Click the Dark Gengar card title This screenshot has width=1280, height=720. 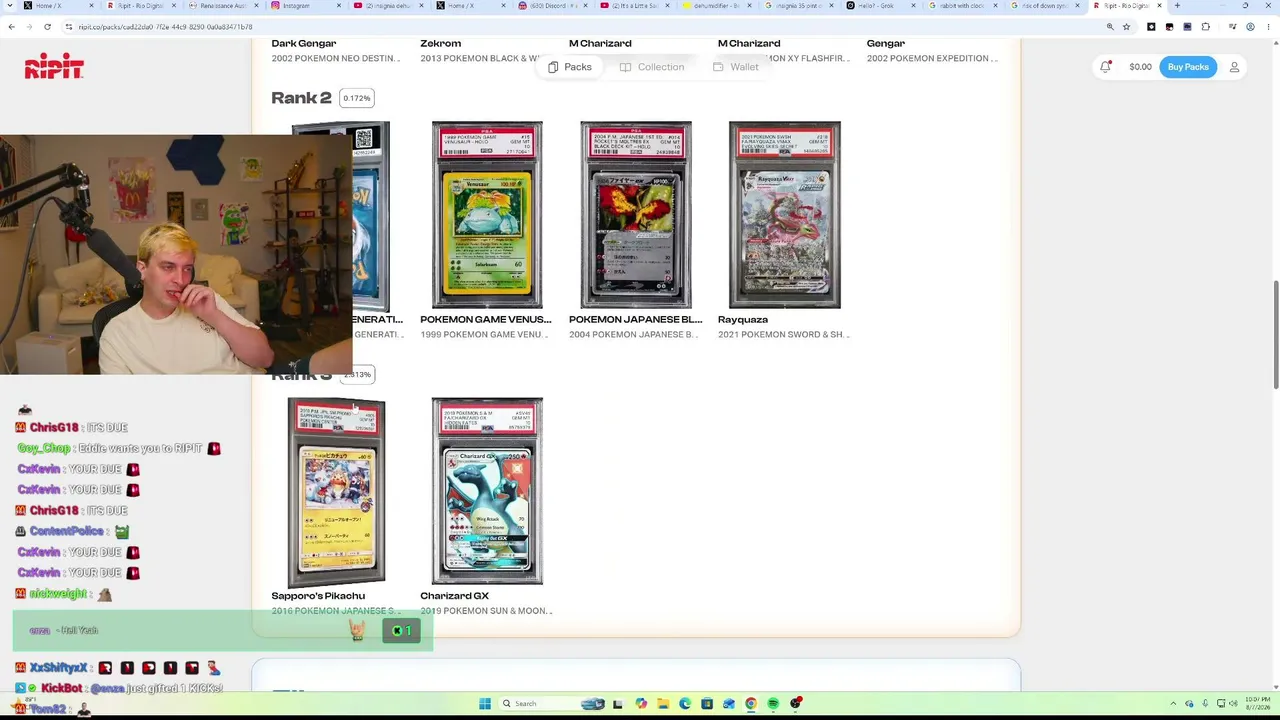[x=304, y=44]
